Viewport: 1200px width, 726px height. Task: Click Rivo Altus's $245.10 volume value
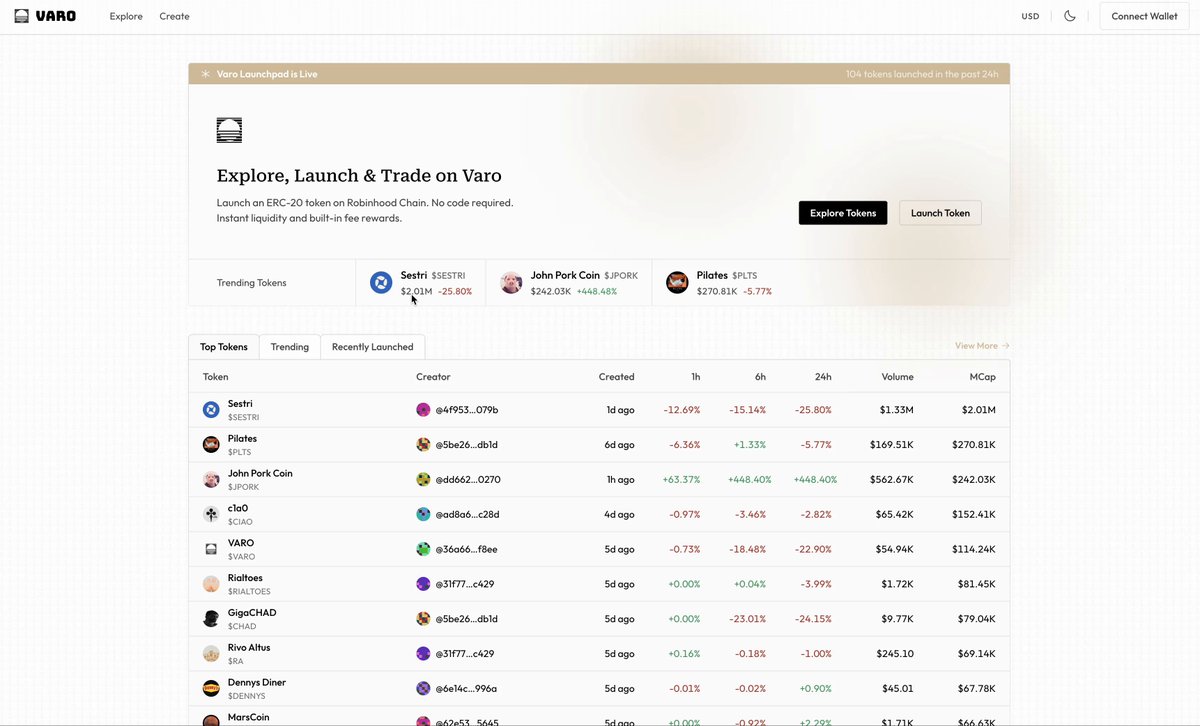[x=893, y=654]
